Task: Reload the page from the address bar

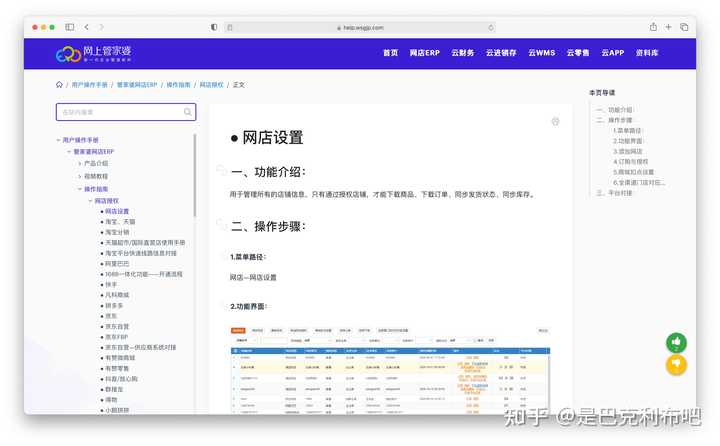Action: pyautogui.click(x=491, y=28)
